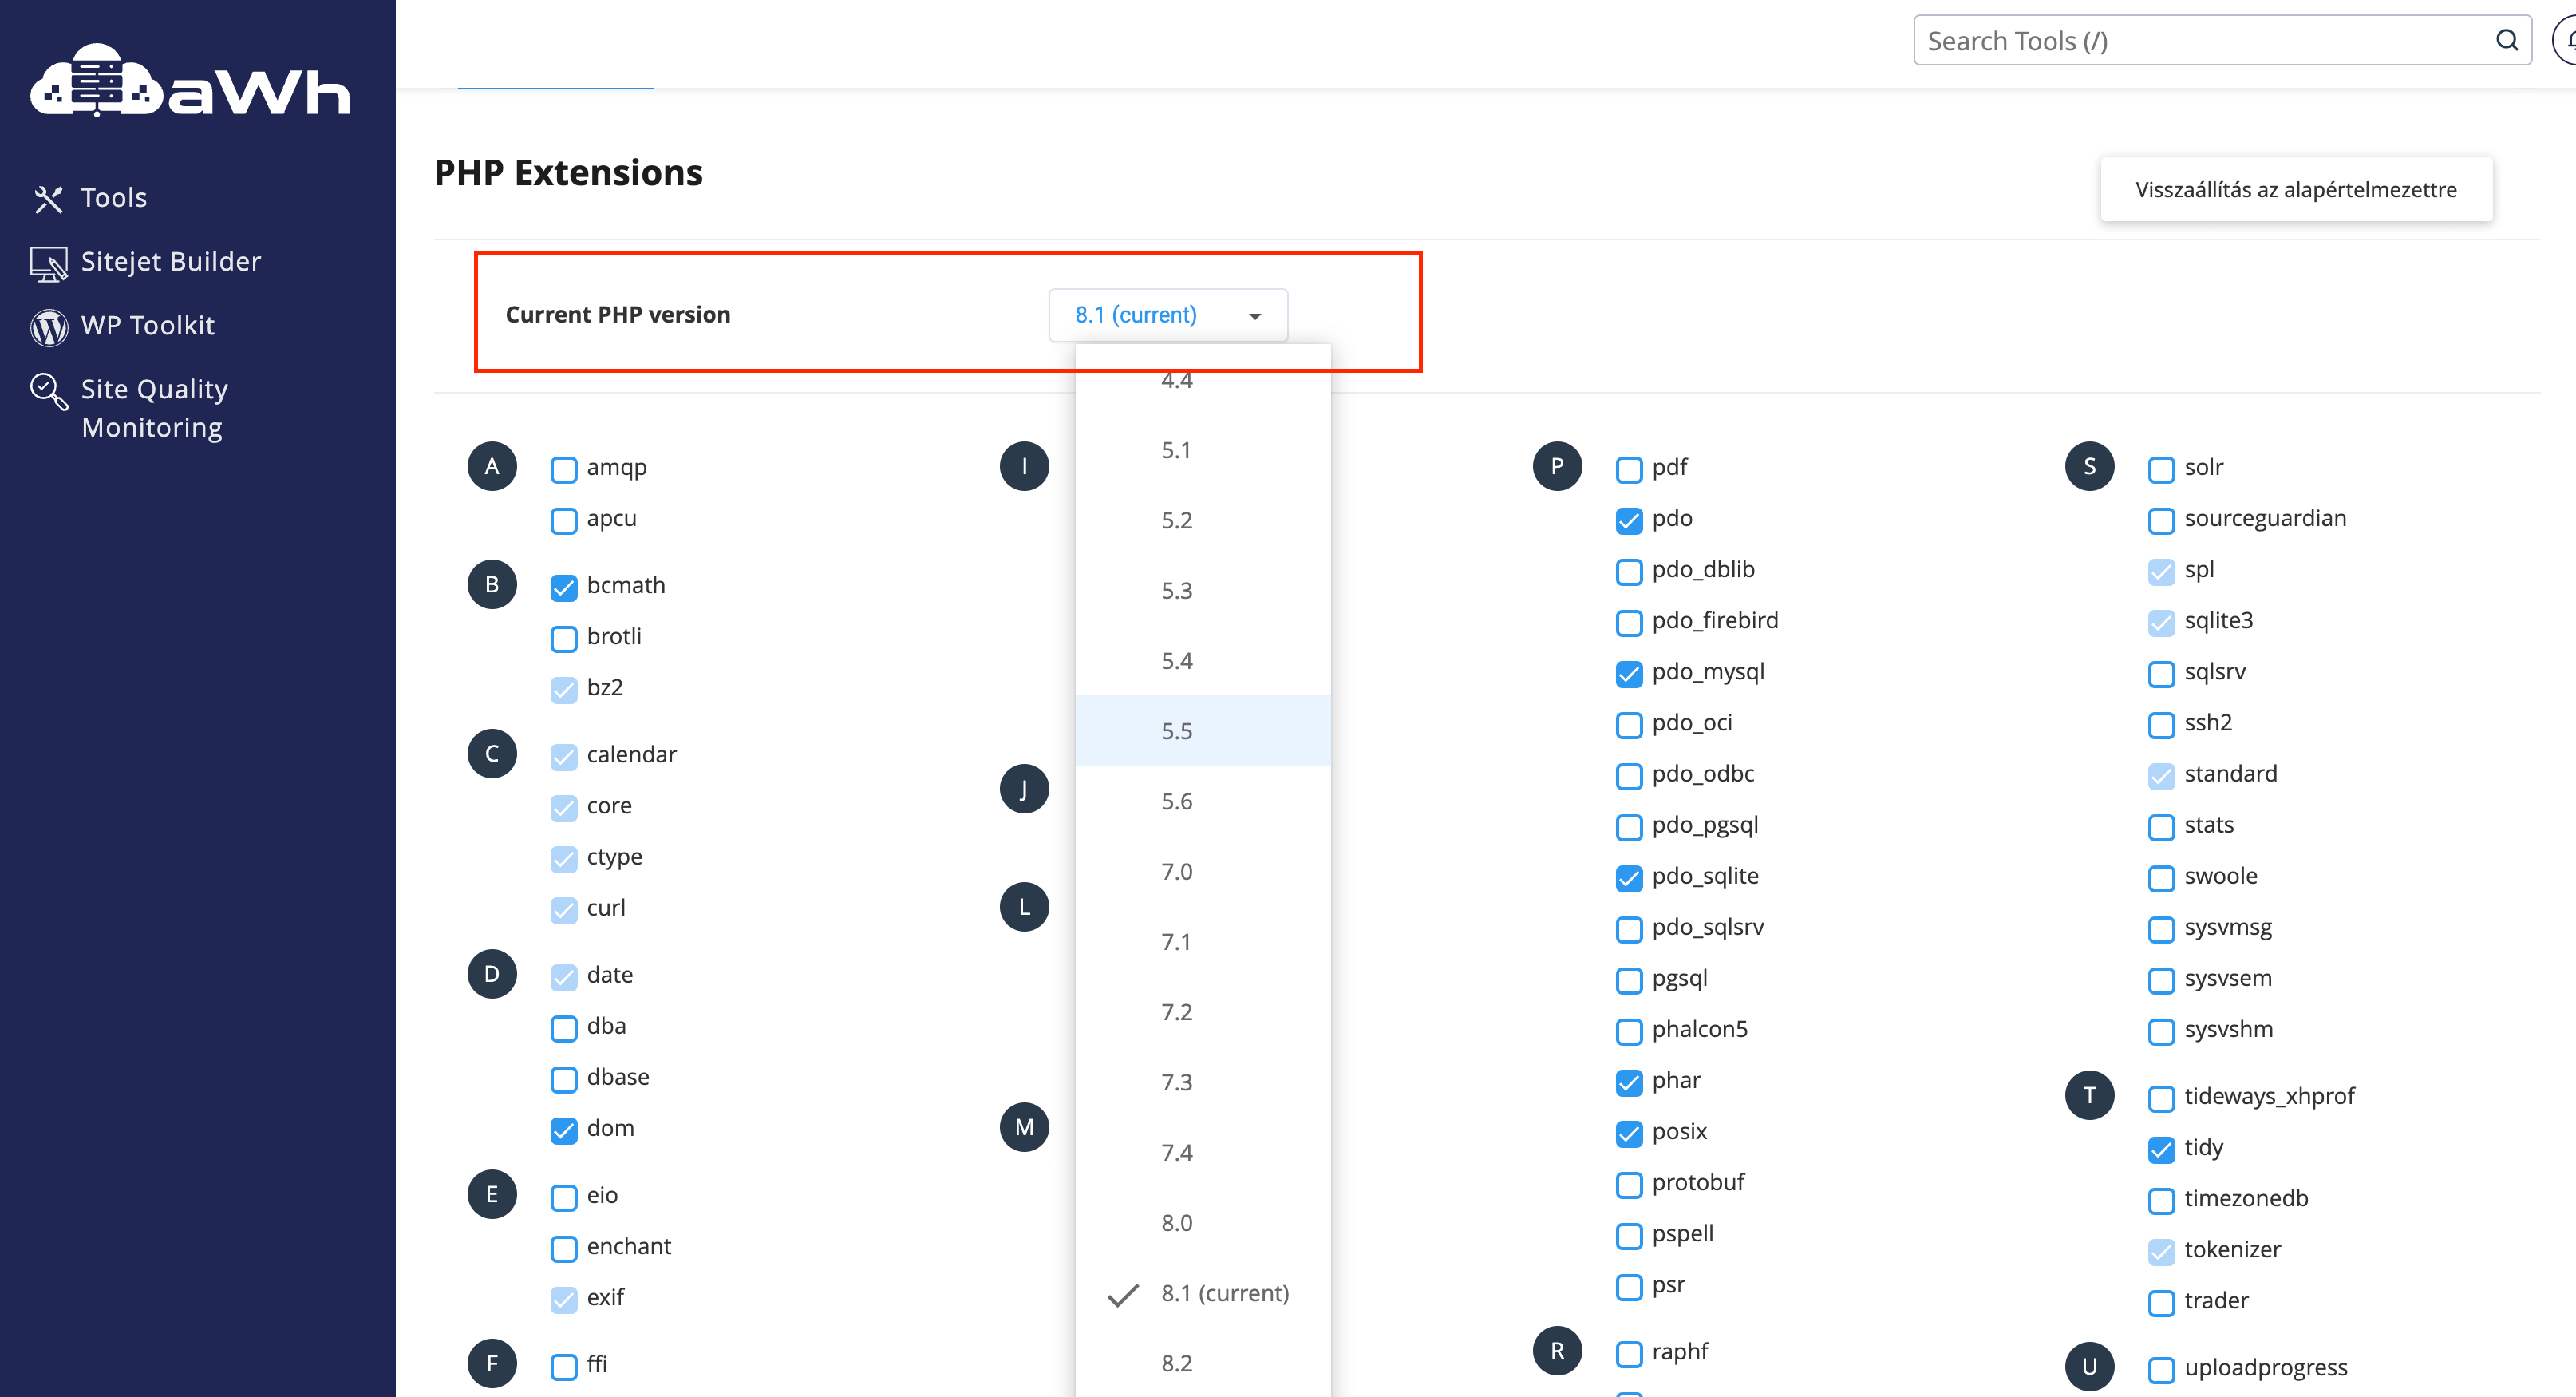Tick the uploadprogress checkbox
2576x1397 pixels.
2161,1369
